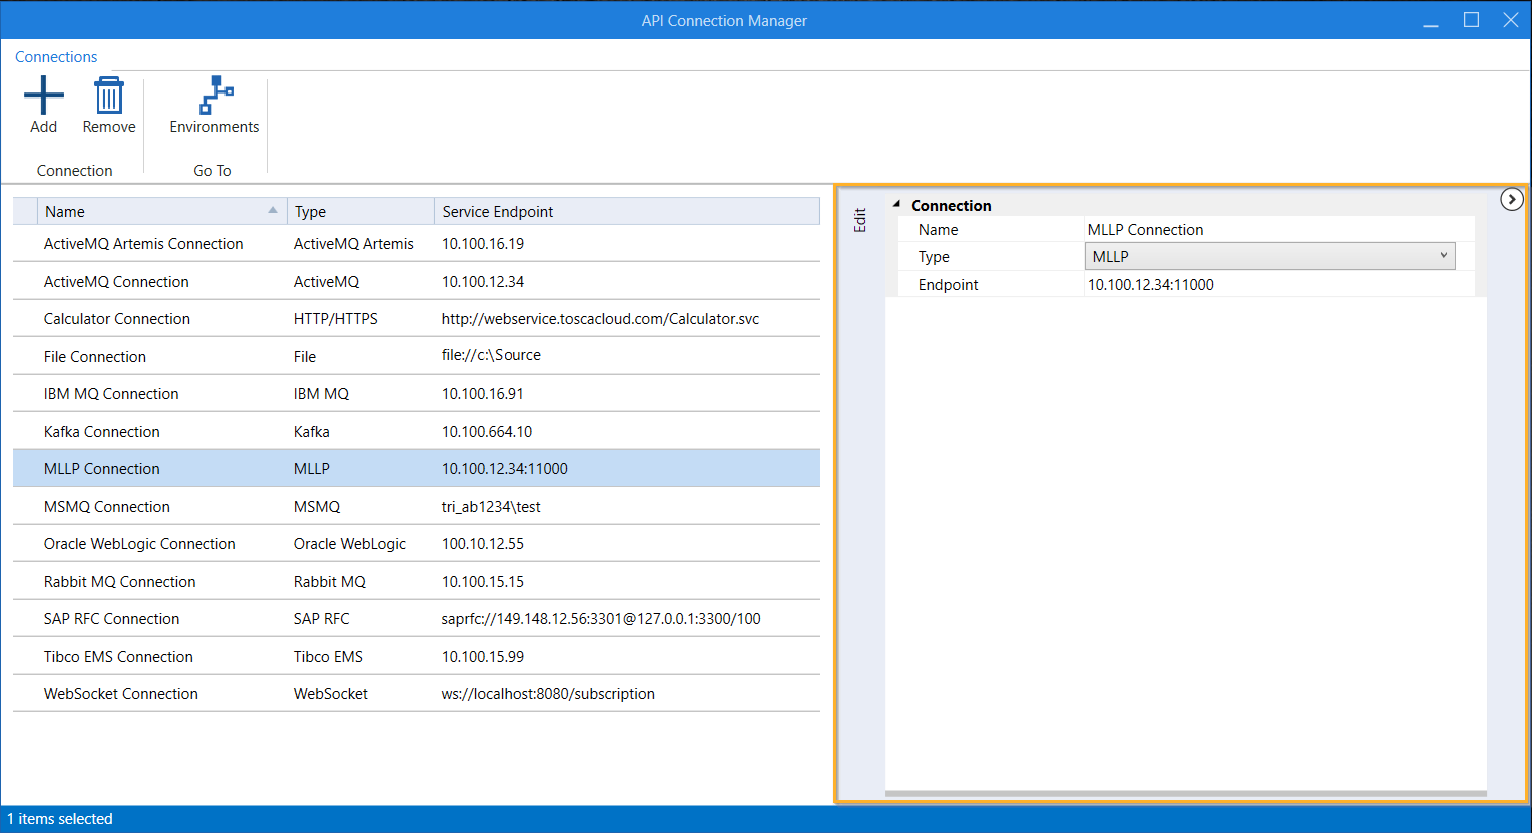Open the Type dropdown showing MLLP
This screenshot has height=833, width=1532.
(x=1269, y=257)
